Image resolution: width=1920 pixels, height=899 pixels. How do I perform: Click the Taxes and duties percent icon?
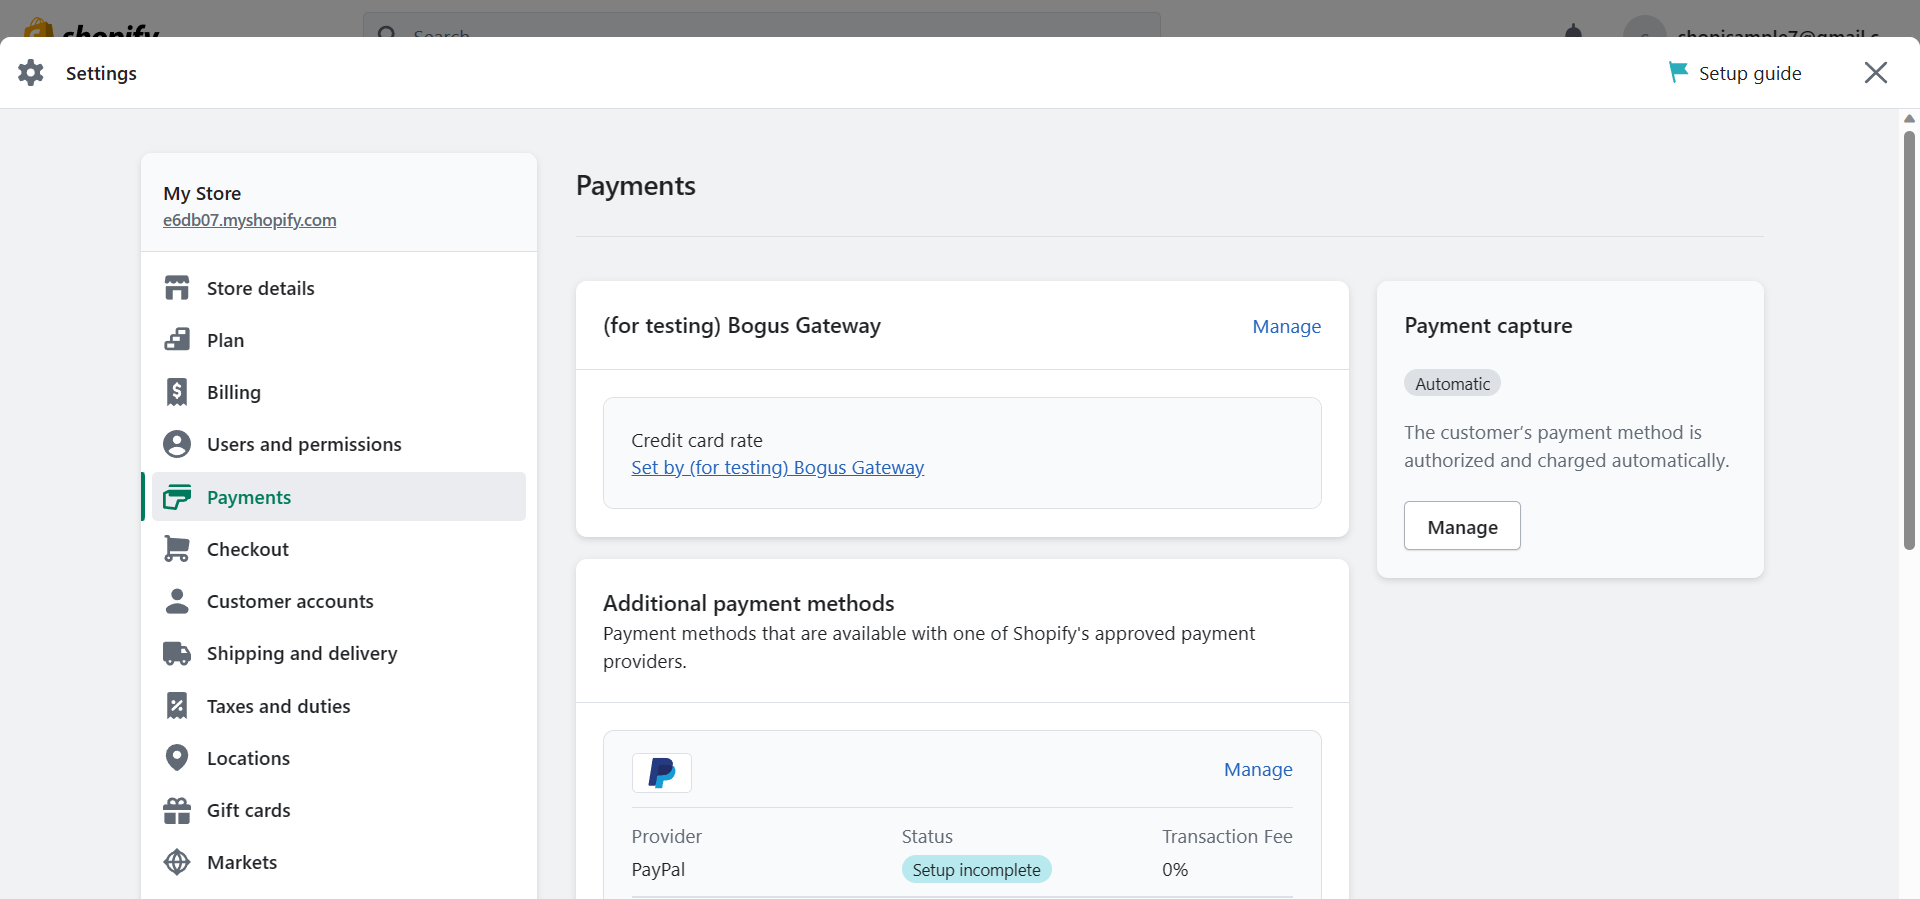click(x=177, y=706)
